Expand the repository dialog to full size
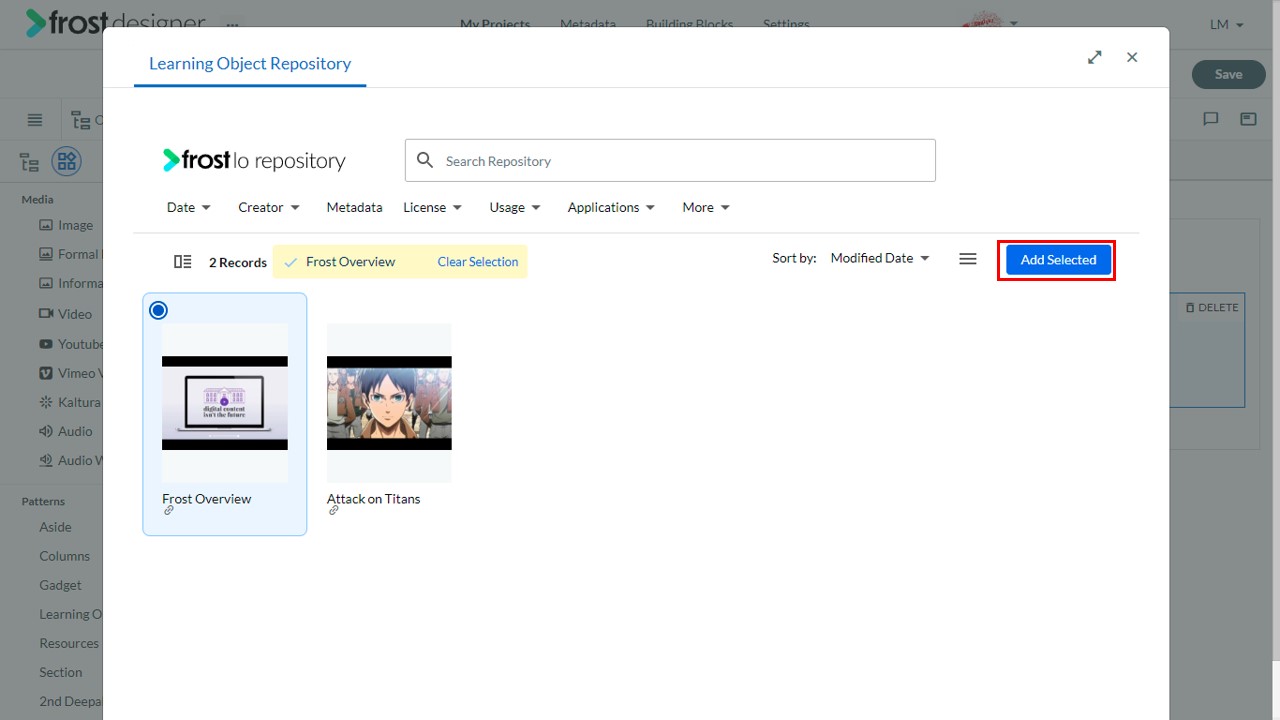Viewport: 1280px width, 720px height. point(1095,57)
